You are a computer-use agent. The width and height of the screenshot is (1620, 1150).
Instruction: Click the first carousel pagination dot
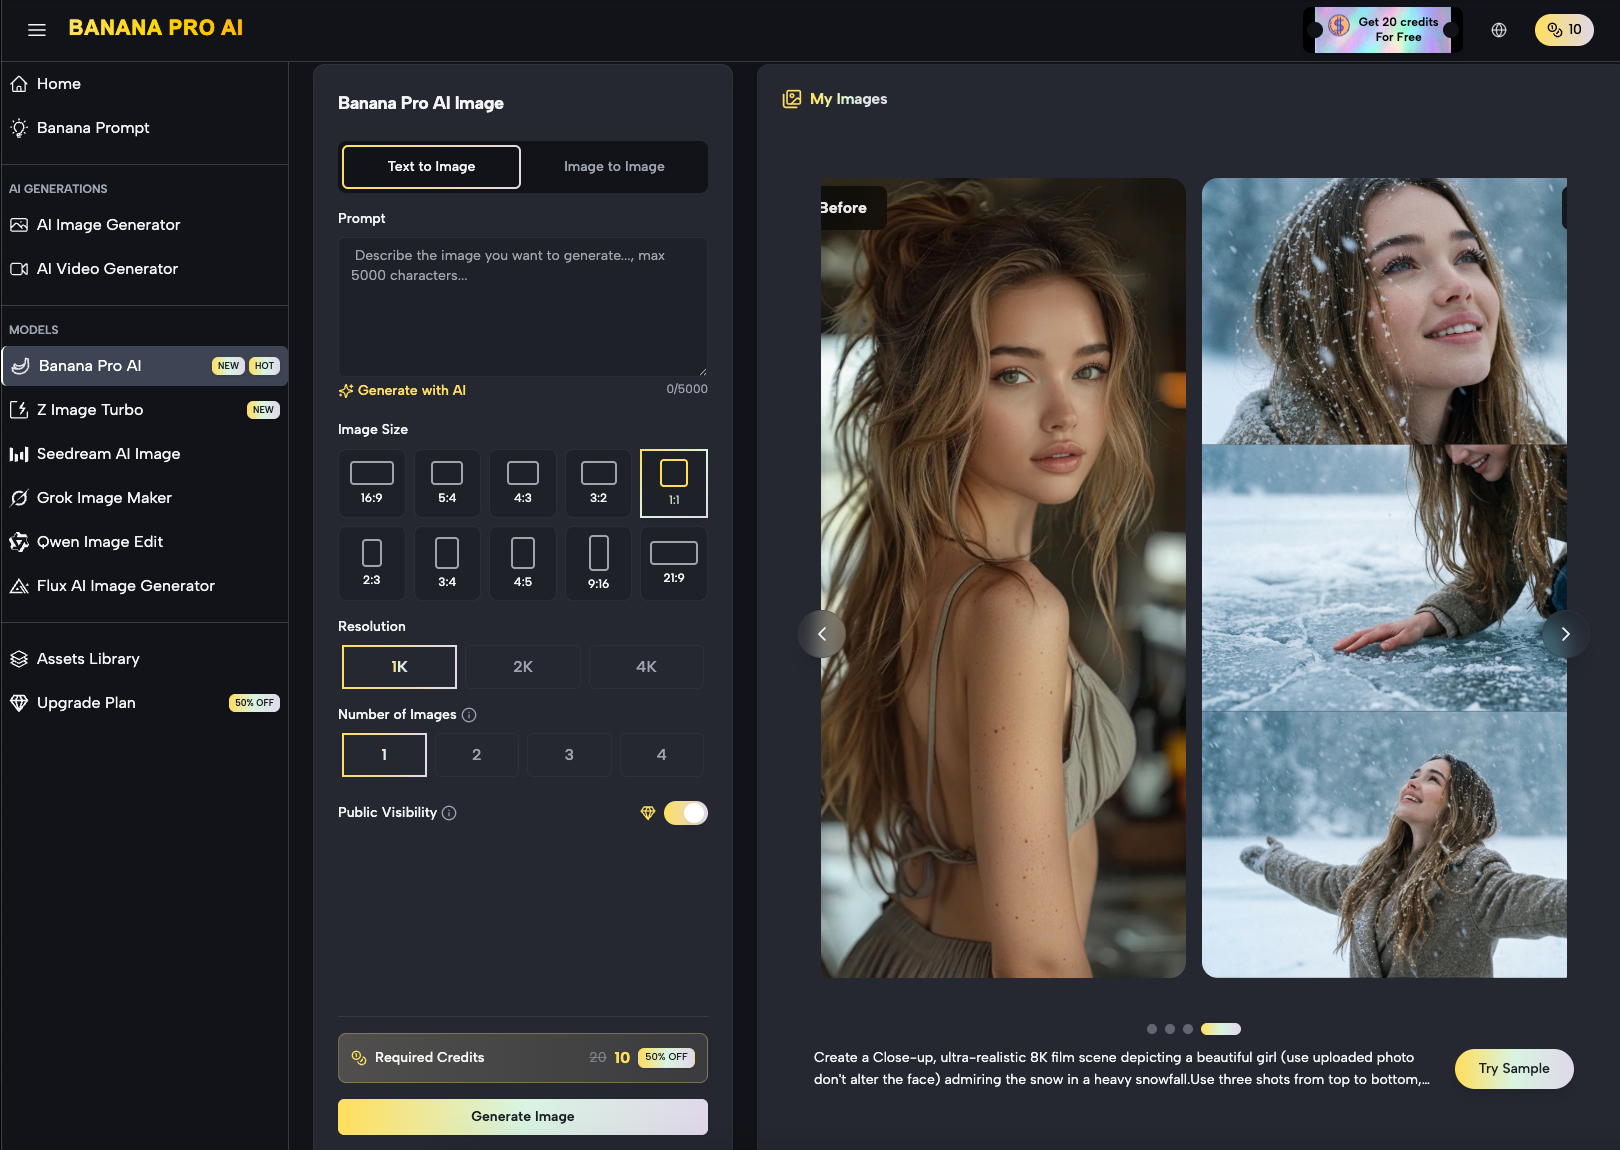(1152, 1029)
